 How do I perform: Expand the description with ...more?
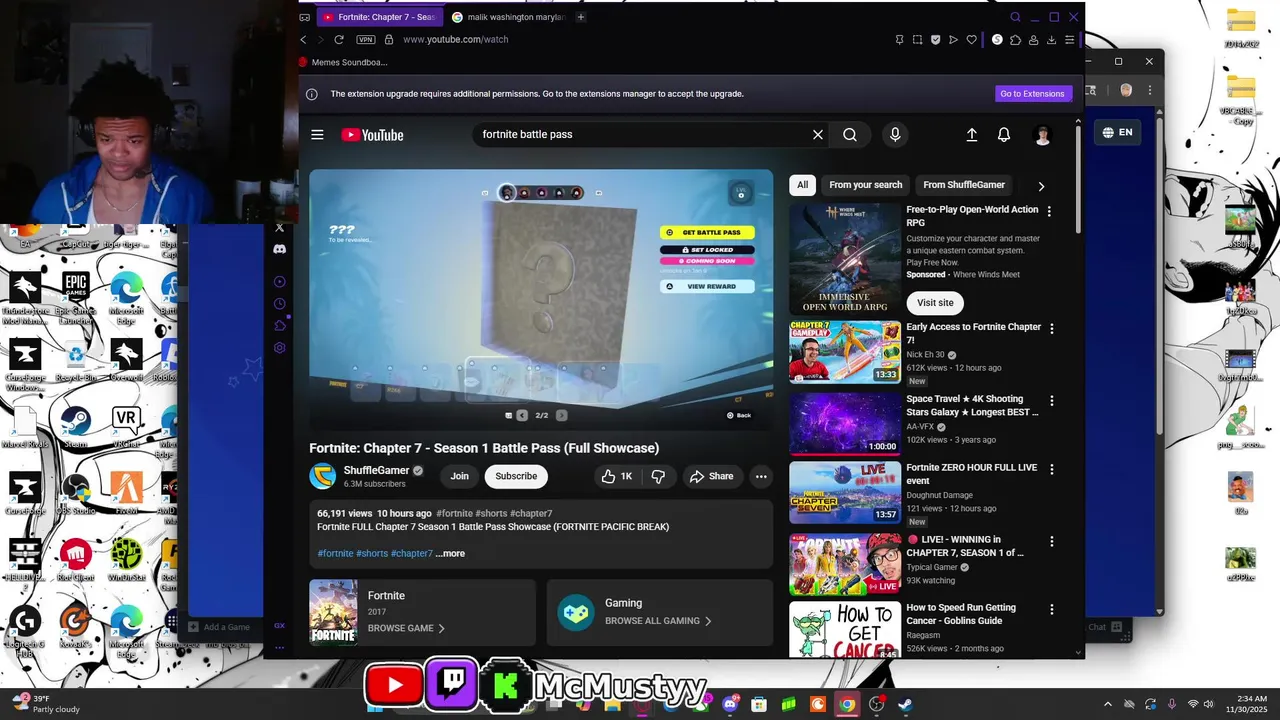[x=450, y=553]
